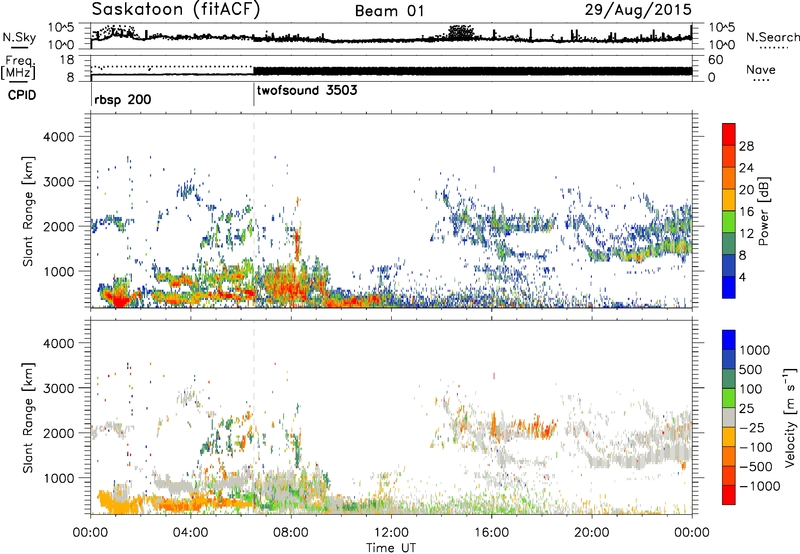This screenshot has width=800, height=554.
Task: Click the "Velocity [m s⁻¹]" colorbar label
Action: point(790,417)
